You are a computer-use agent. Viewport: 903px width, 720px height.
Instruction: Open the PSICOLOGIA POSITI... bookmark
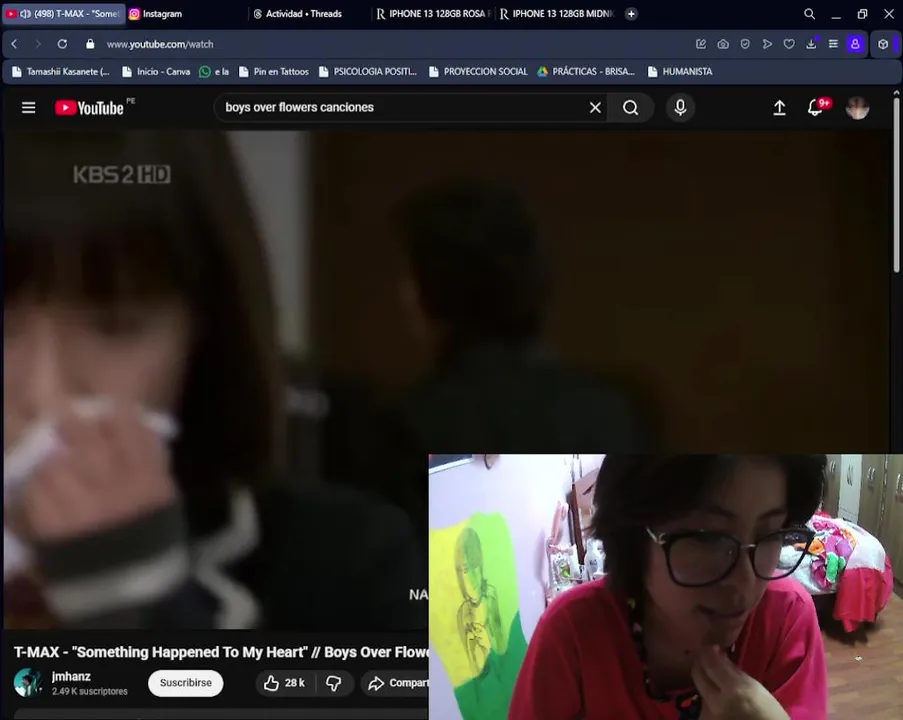click(367, 71)
